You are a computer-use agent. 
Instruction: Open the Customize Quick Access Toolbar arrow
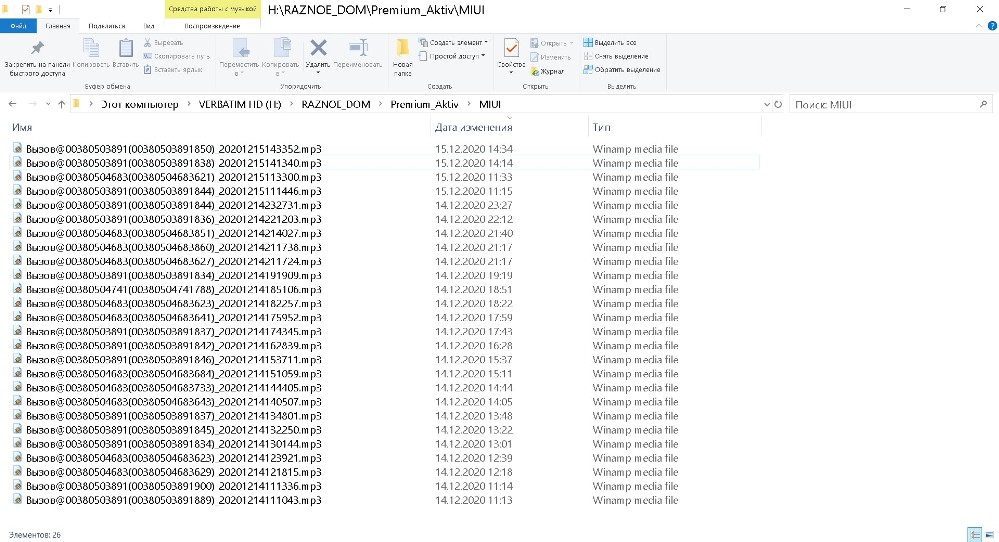pos(50,10)
